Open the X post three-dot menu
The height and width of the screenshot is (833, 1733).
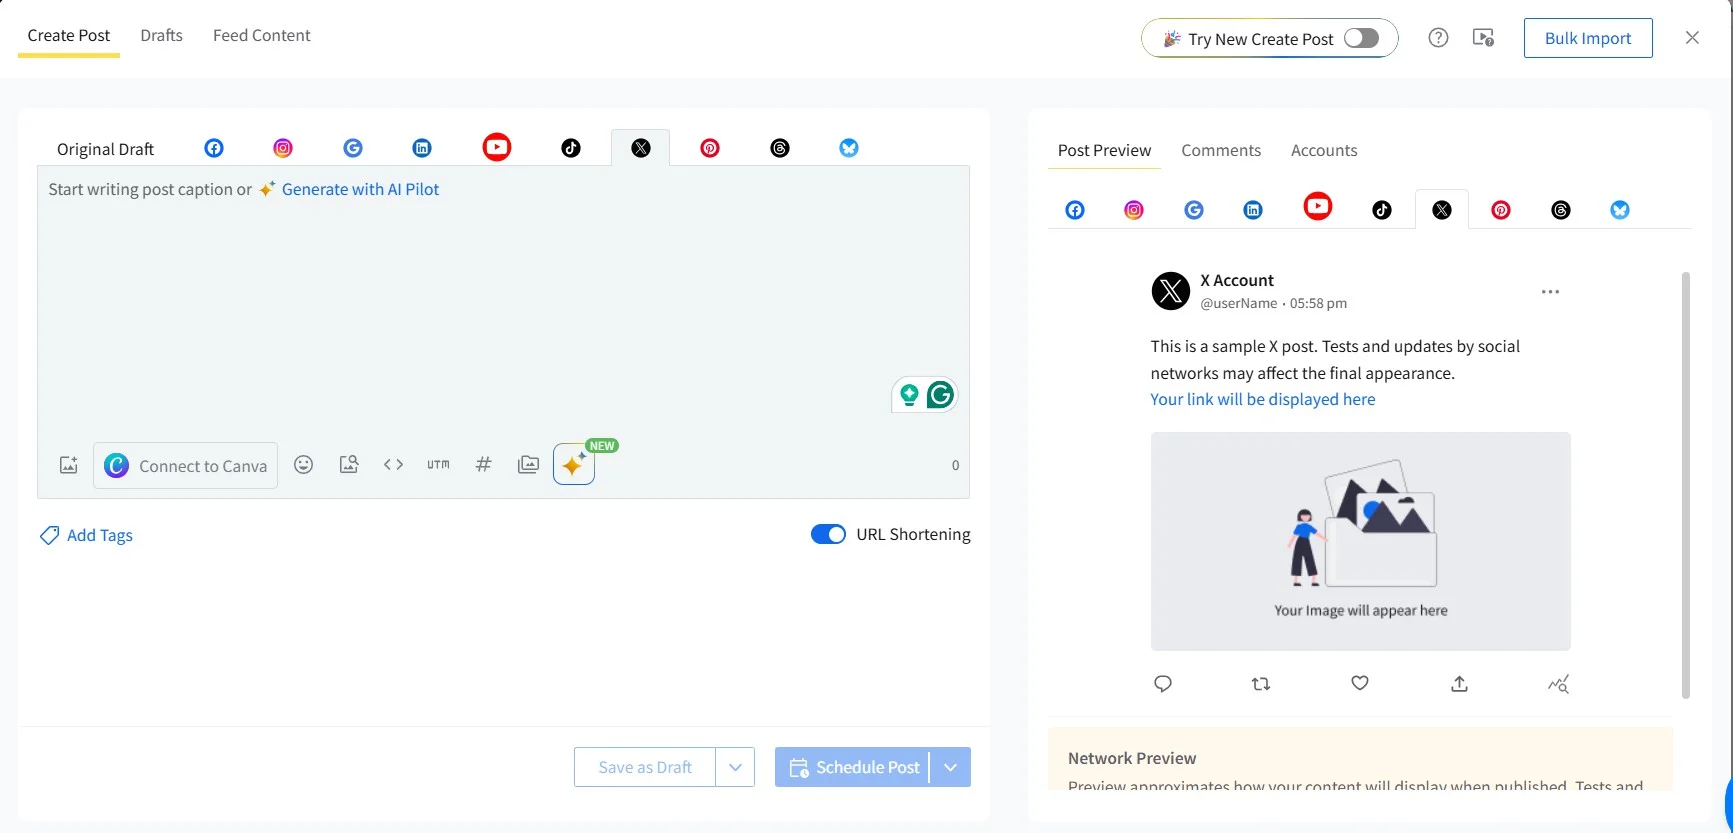pos(1550,292)
